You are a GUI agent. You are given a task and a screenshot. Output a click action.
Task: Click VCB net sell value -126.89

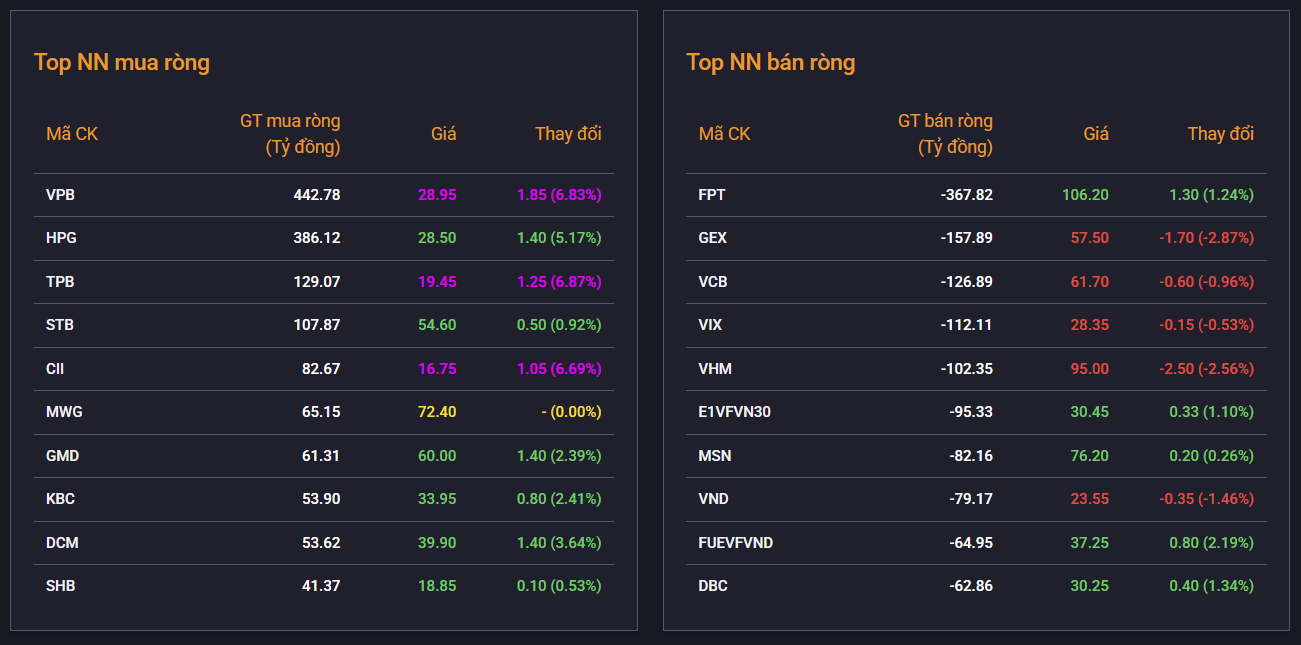[x=967, y=282]
